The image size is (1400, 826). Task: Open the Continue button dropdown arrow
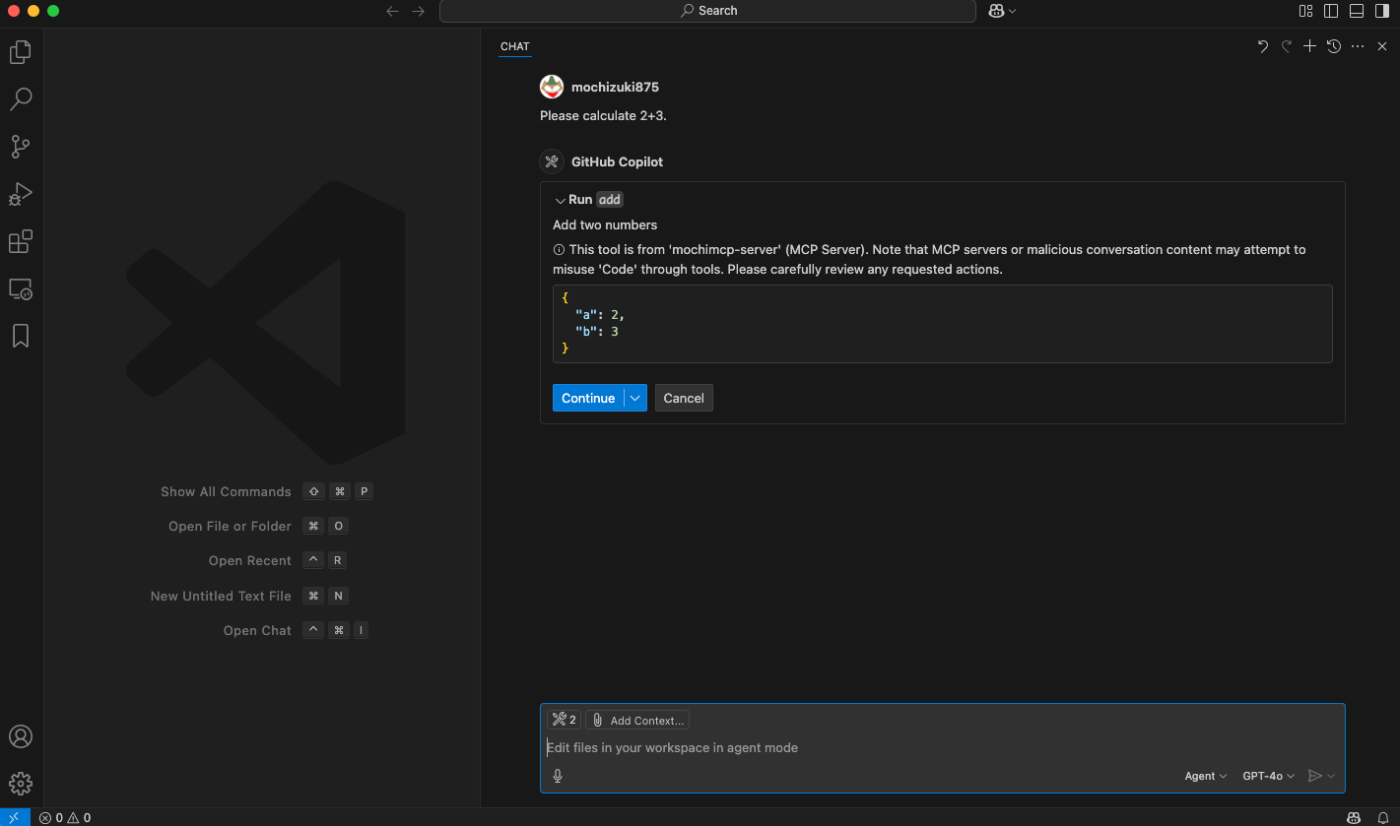coord(635,398)
